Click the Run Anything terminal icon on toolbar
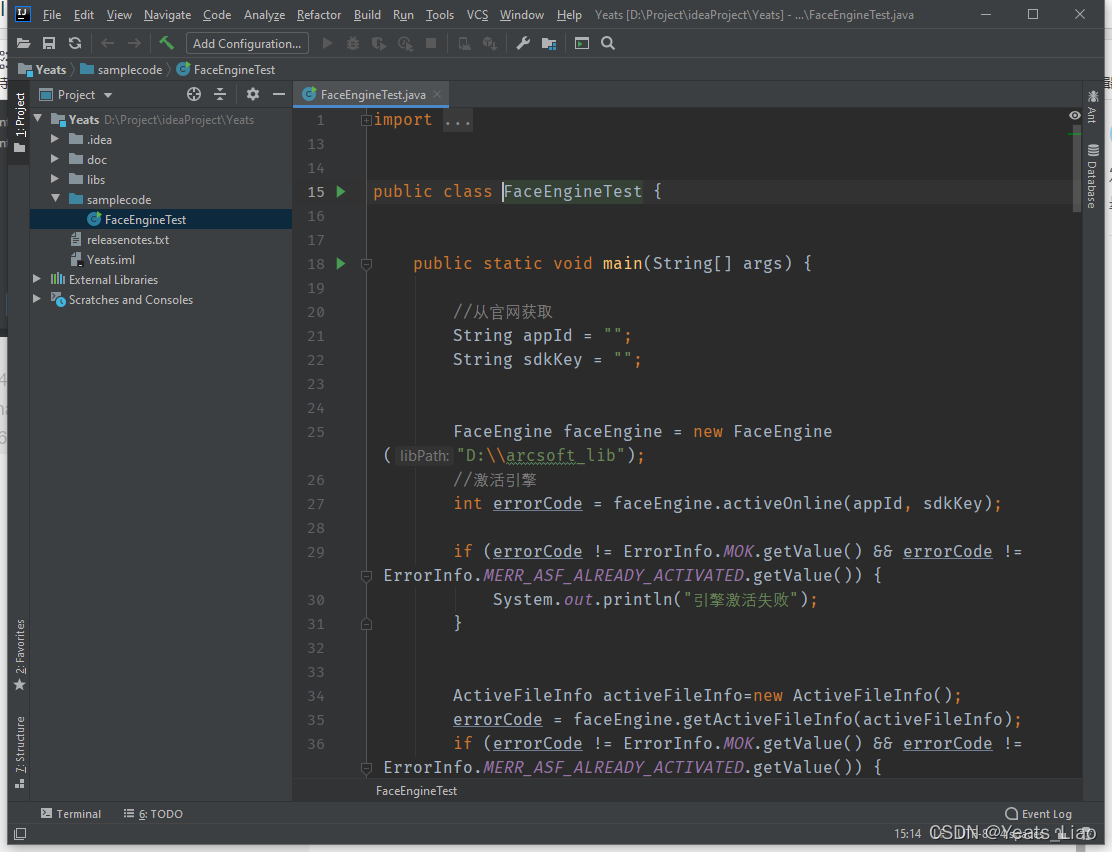 pos(581,43)
